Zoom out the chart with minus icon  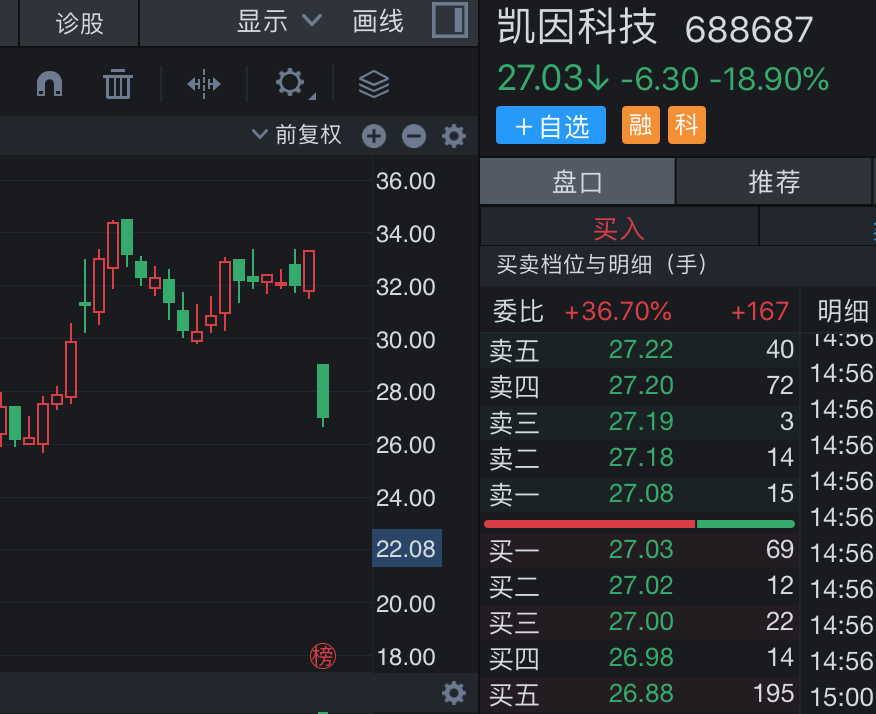(413, 136)
